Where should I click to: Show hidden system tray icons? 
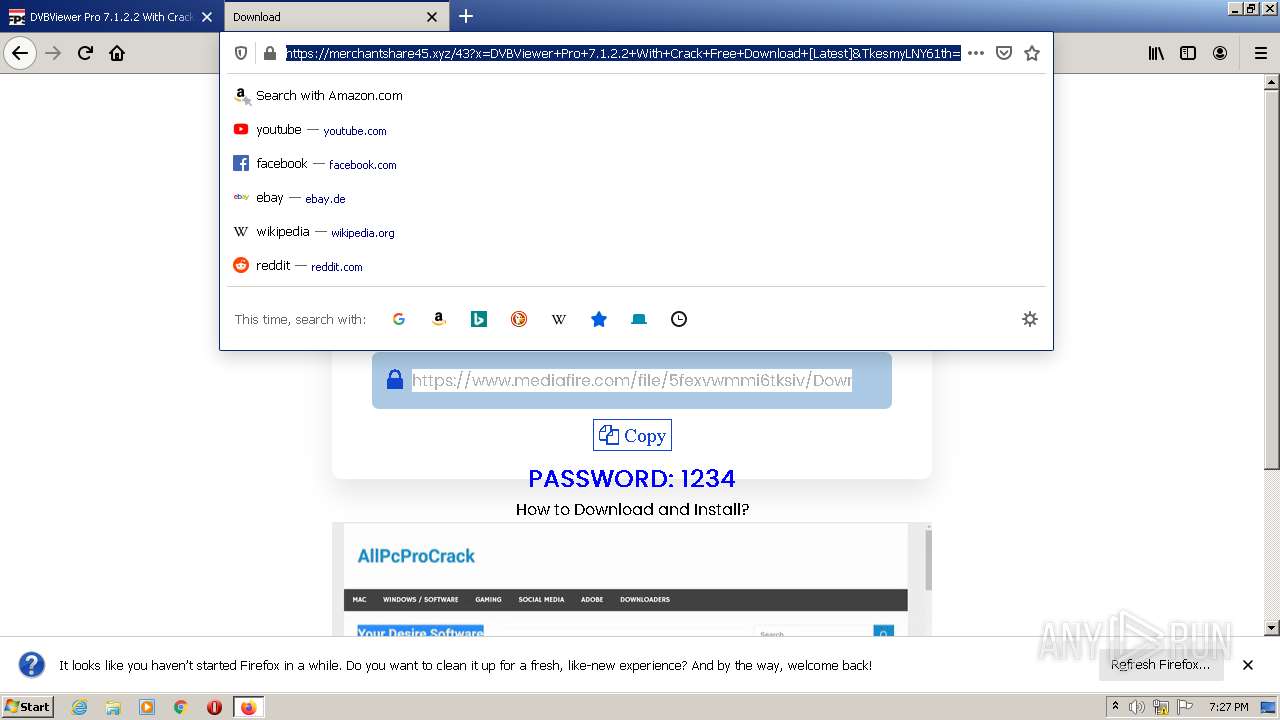(x=1115, y=707)
